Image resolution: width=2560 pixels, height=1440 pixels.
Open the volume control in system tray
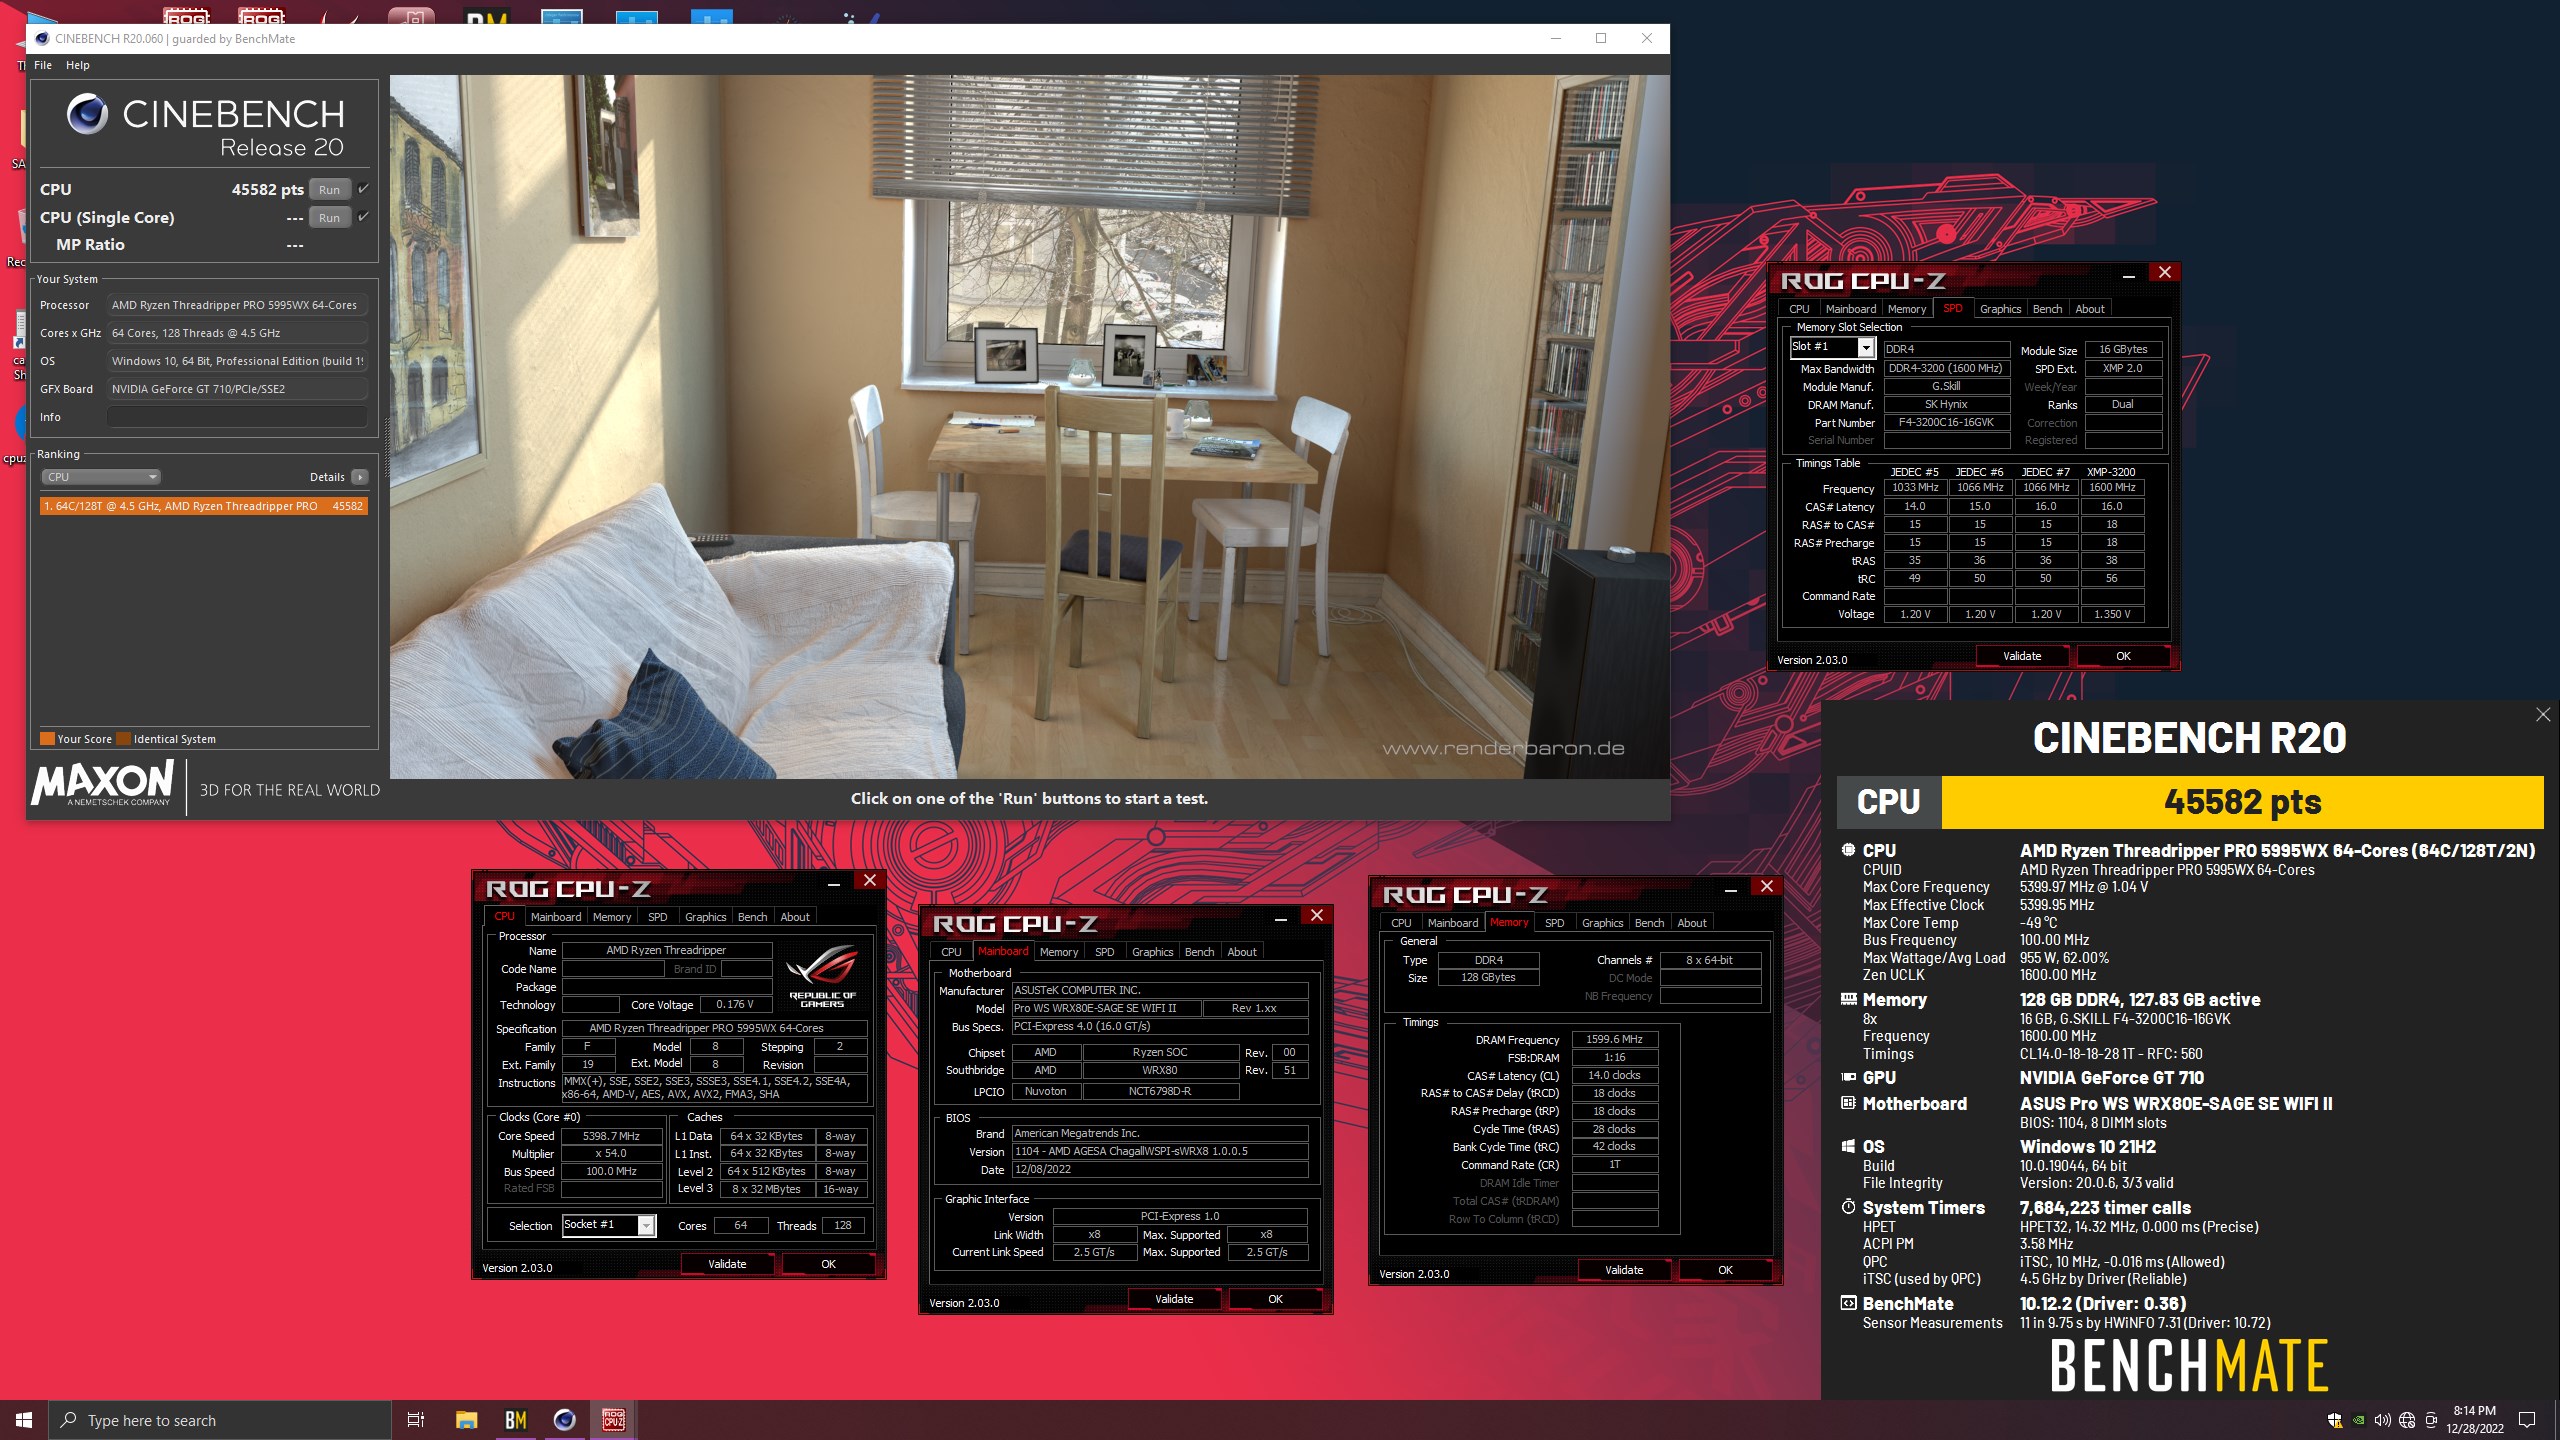tap(2383, 1420)
